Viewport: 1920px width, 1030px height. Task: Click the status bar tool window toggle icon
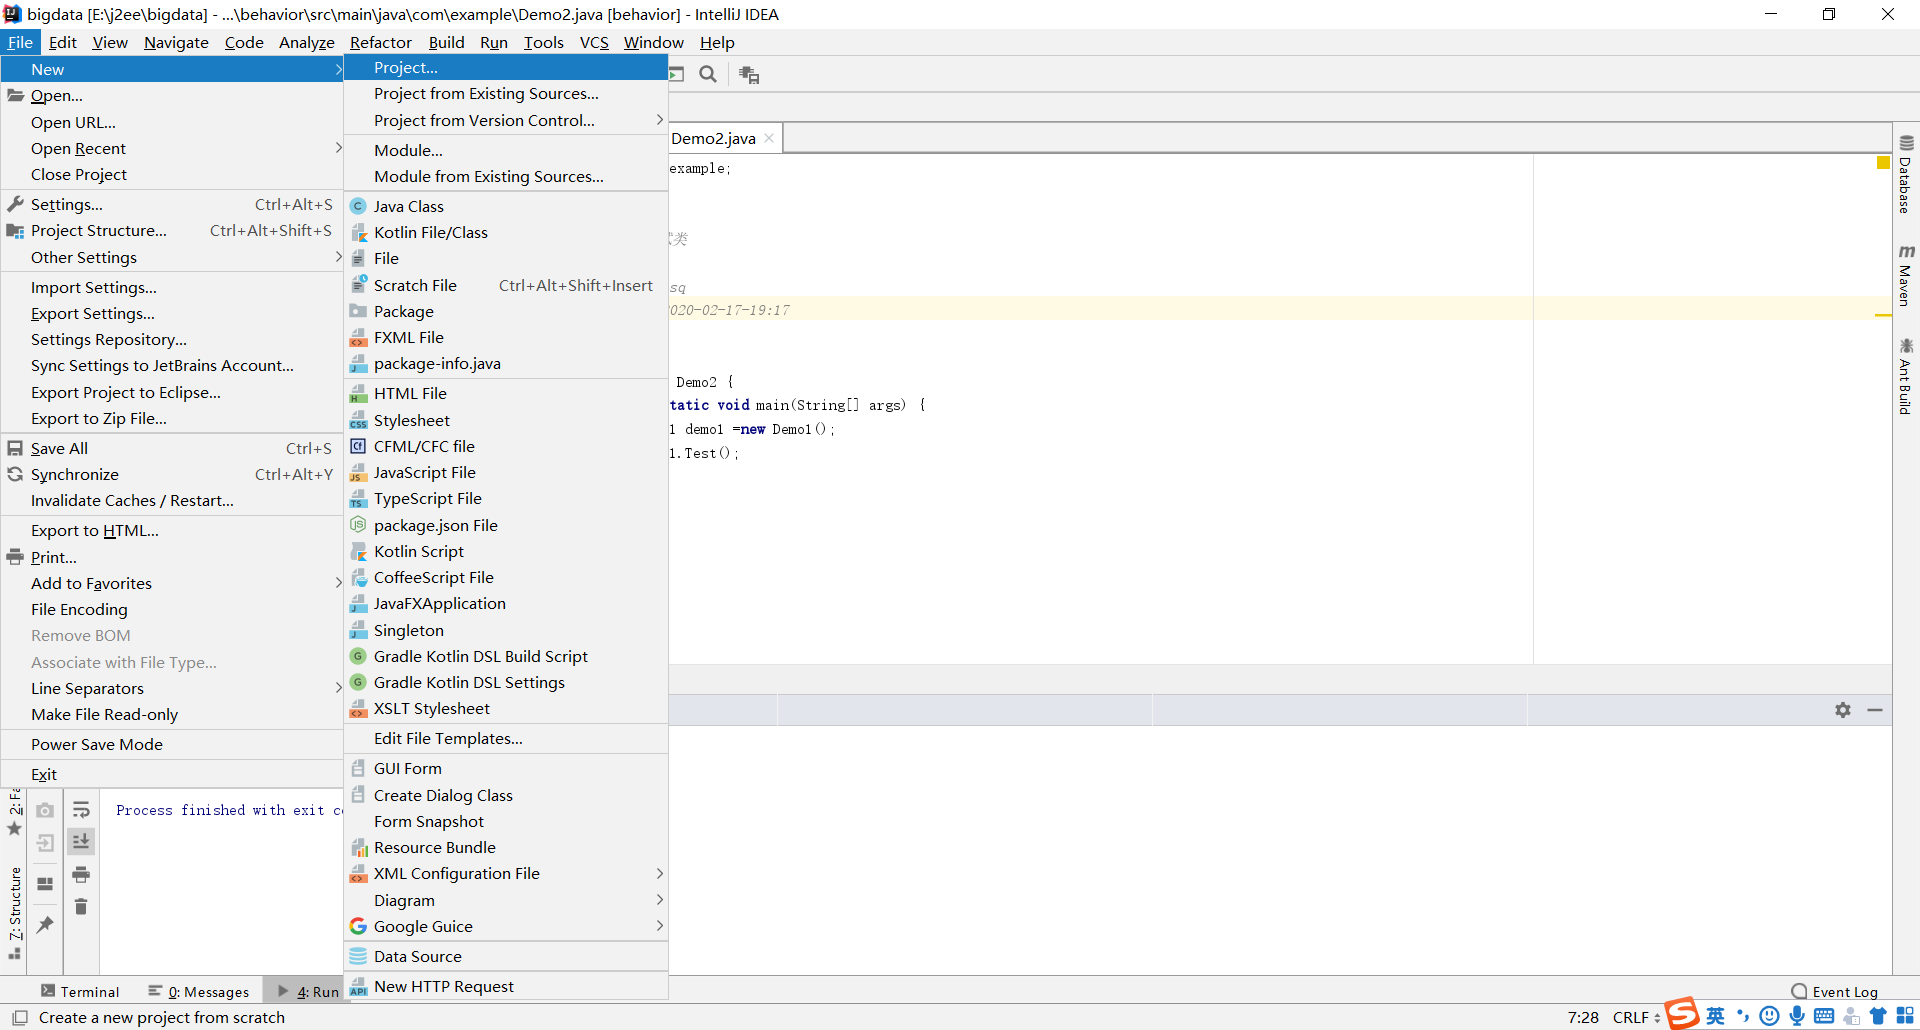pos(19,1017)
